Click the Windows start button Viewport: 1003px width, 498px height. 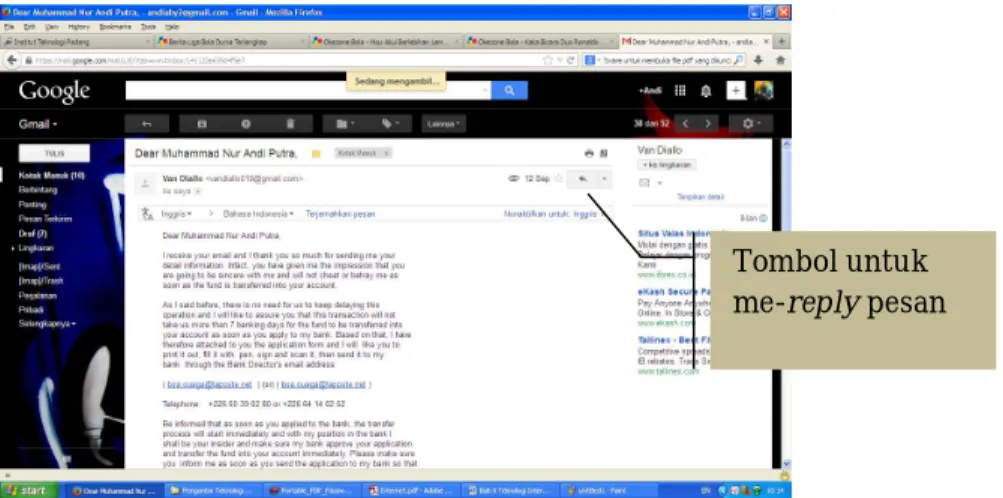click(x=29, y=491)
